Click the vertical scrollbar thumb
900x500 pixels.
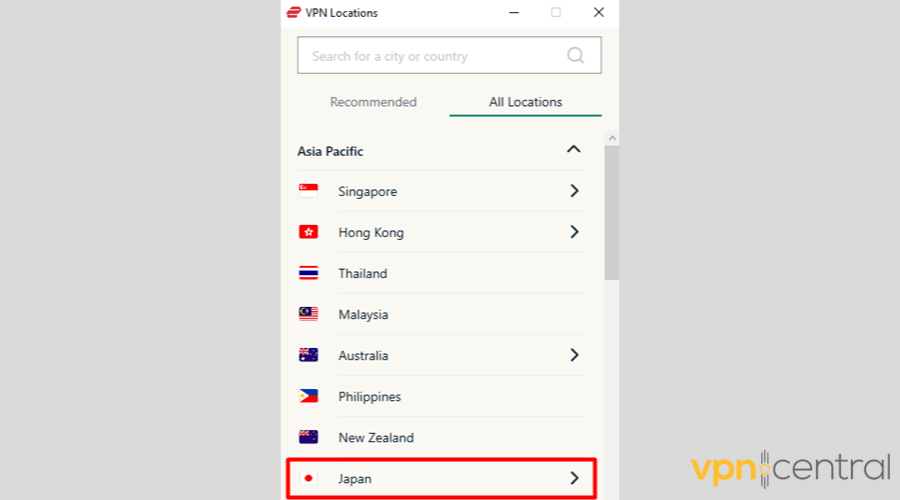[x=611, y=212]
